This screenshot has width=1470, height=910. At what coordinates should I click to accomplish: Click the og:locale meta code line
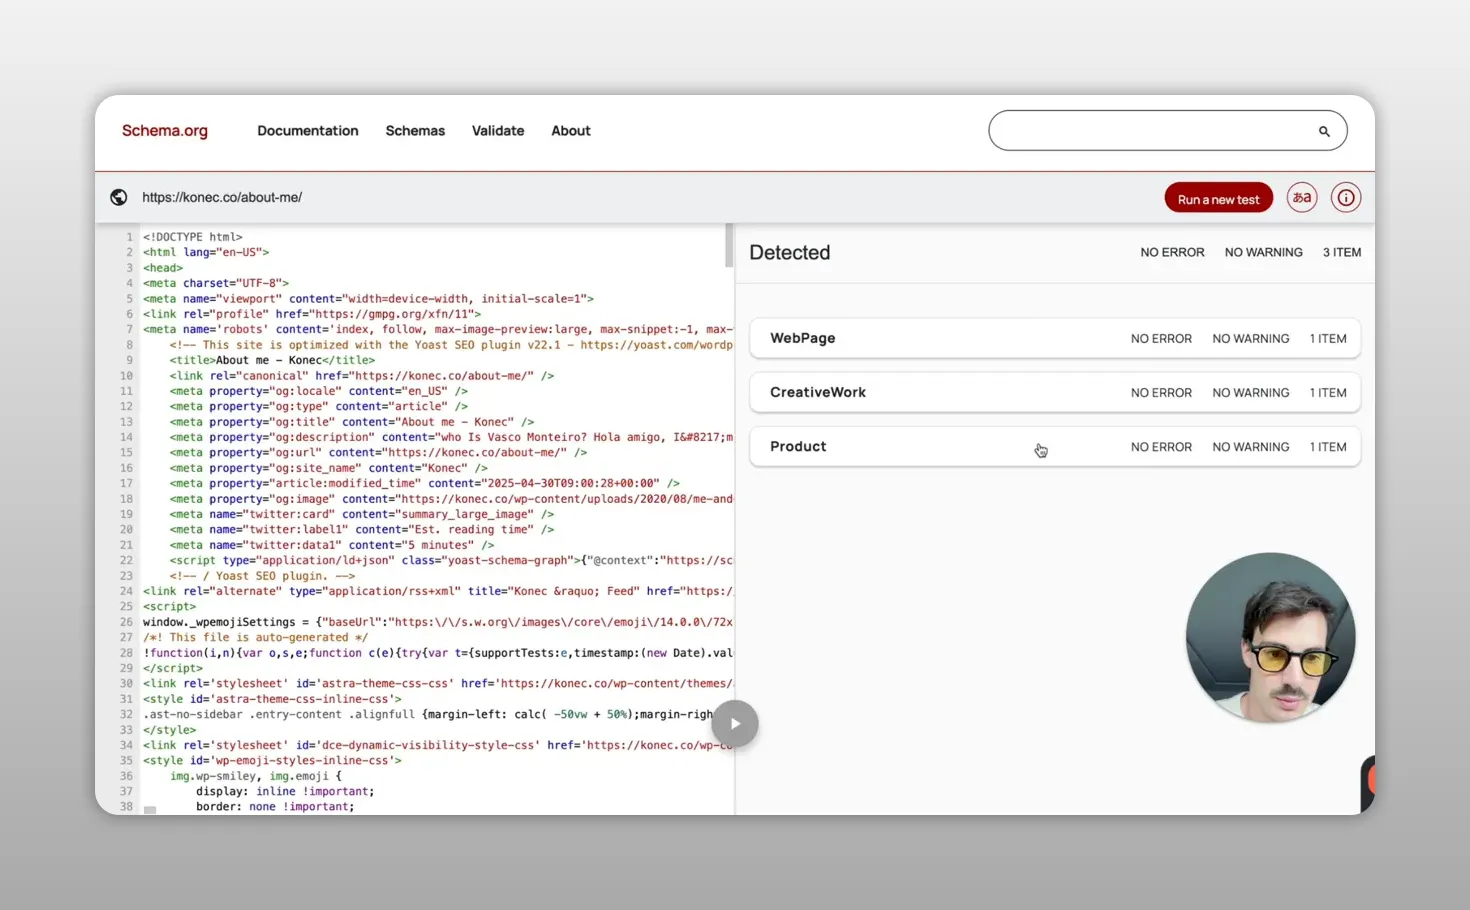(x=319, y=391)
